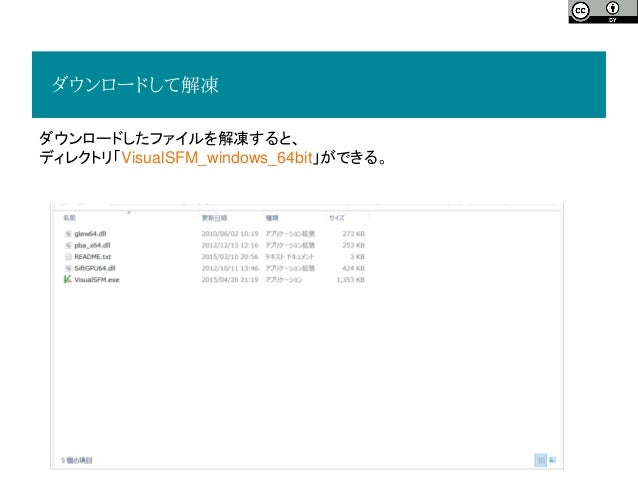Image resolution: width=638 pixels, height=479 pixels.
Task: Click the file name glew64.dll
Action: [90, 234]
